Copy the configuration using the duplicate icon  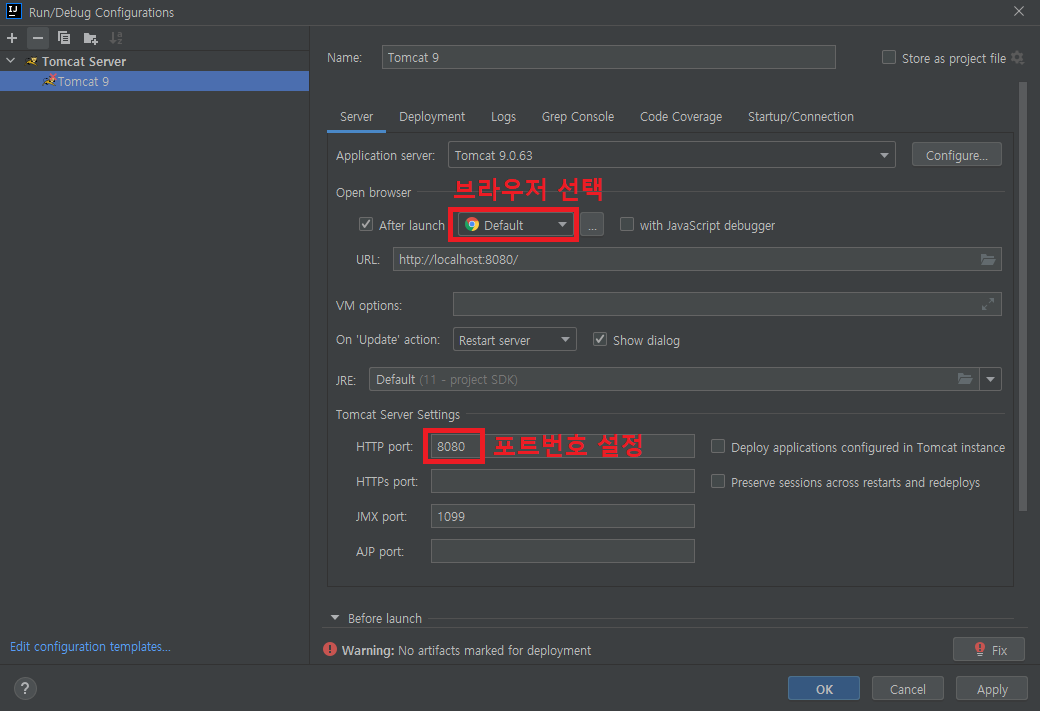click(x=64, y=38)
